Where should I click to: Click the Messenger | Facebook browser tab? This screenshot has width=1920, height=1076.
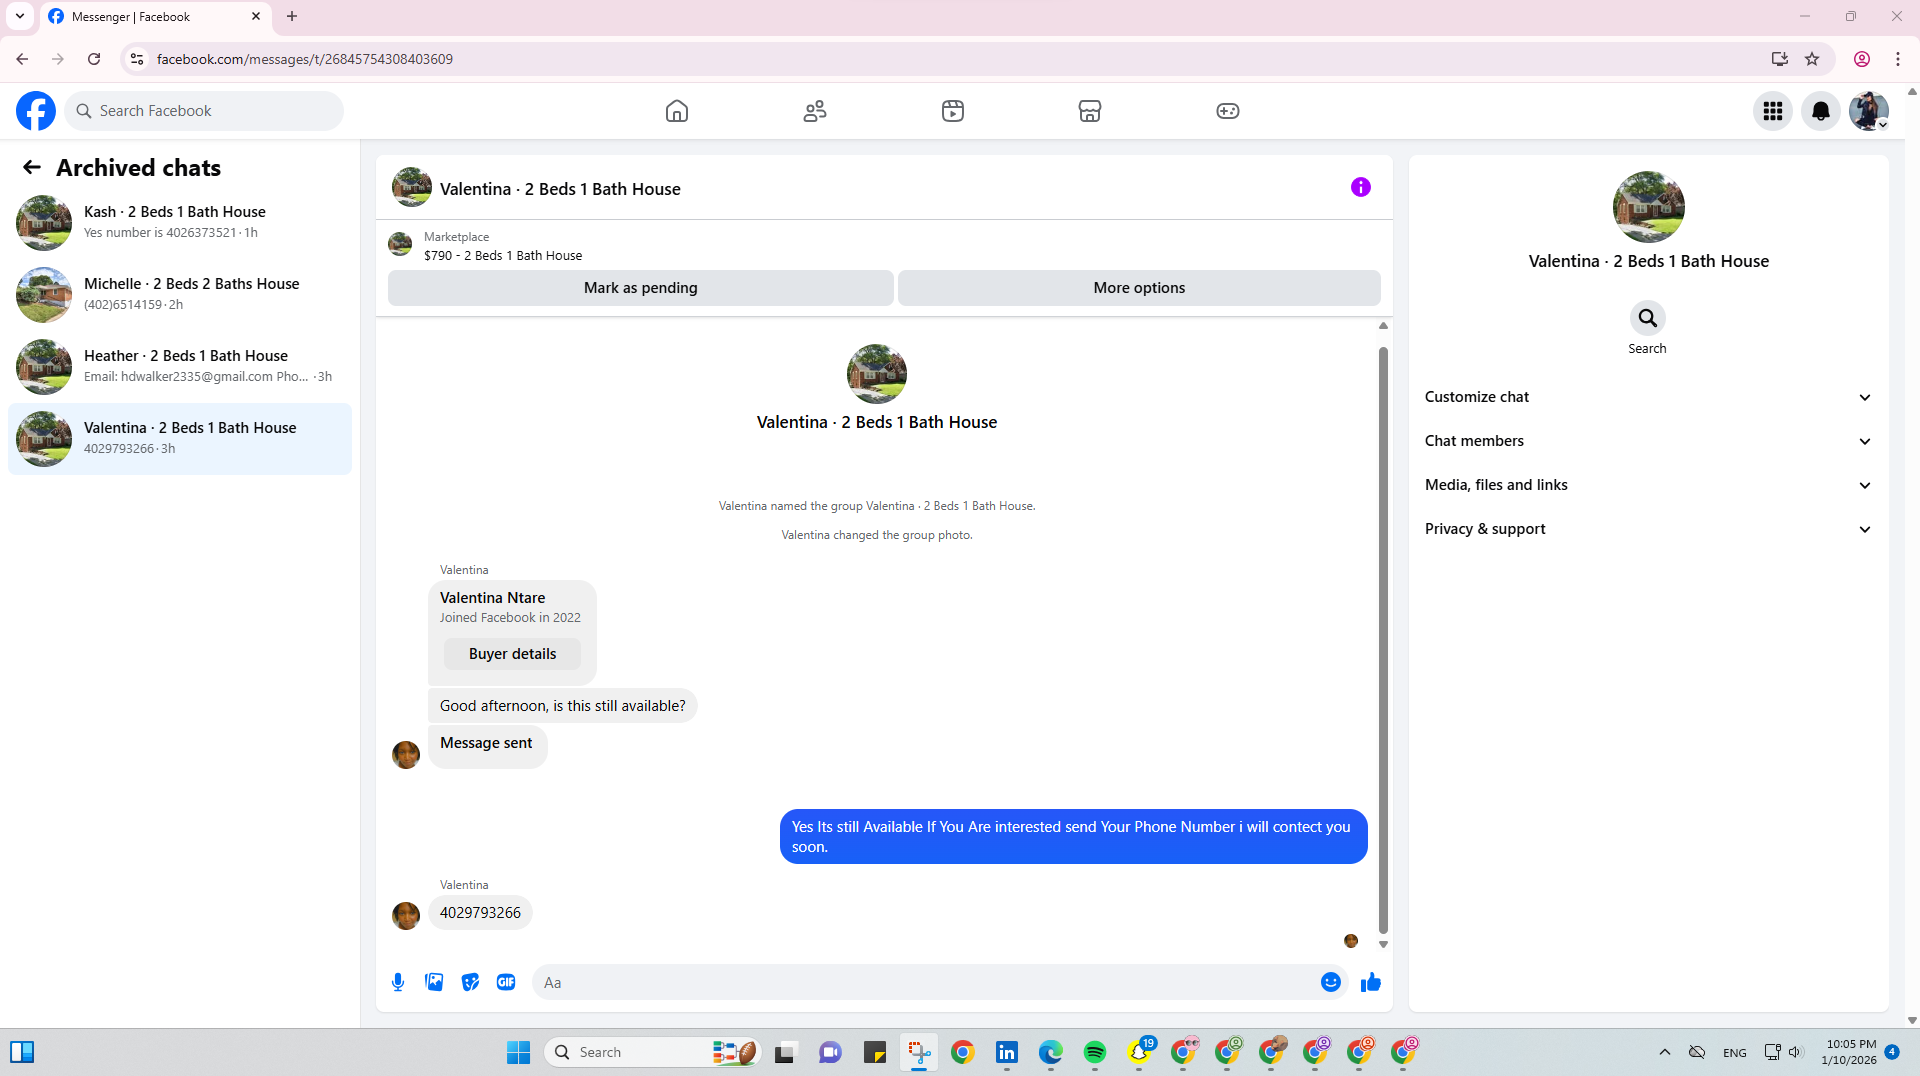coord(155,17)
